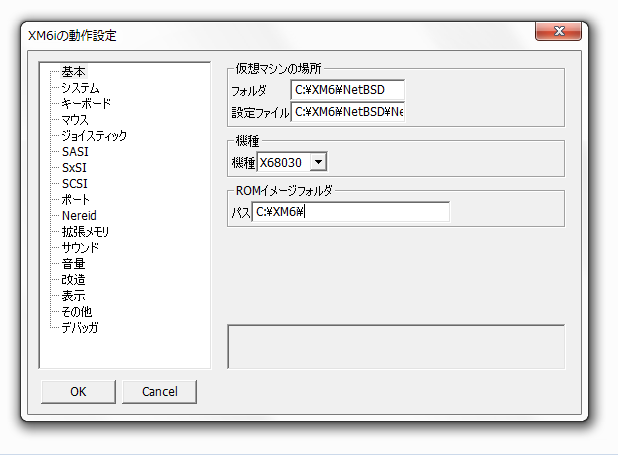The image size is (618, 455).
Task: Open the 音量 settings page
Action: click(73, 263)
